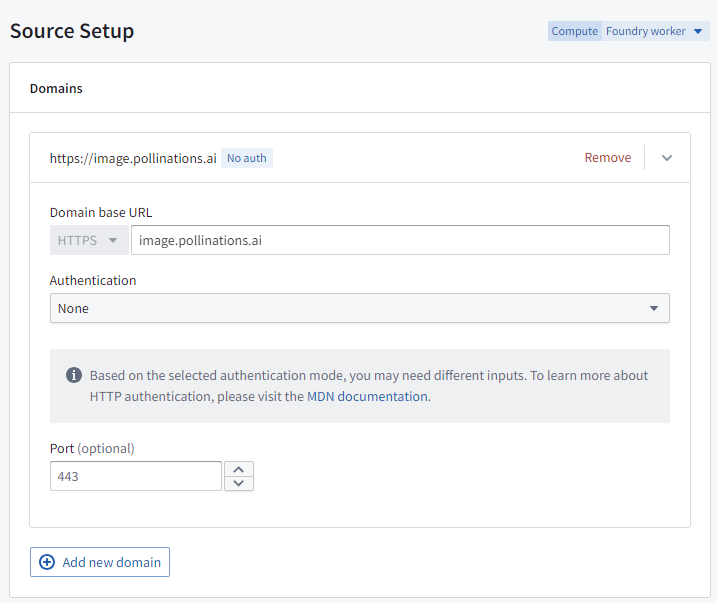Open the MDN documentation link
The width and height of the screenshot is (717, 603).
[x=383, y=396]
